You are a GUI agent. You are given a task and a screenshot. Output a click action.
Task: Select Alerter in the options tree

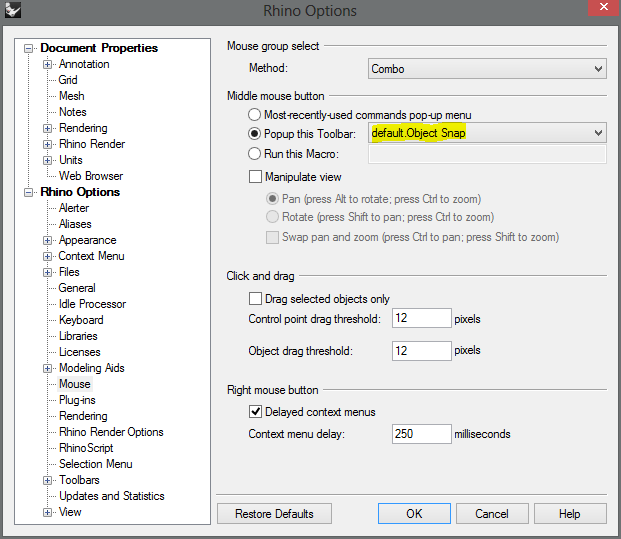(74, 208)
